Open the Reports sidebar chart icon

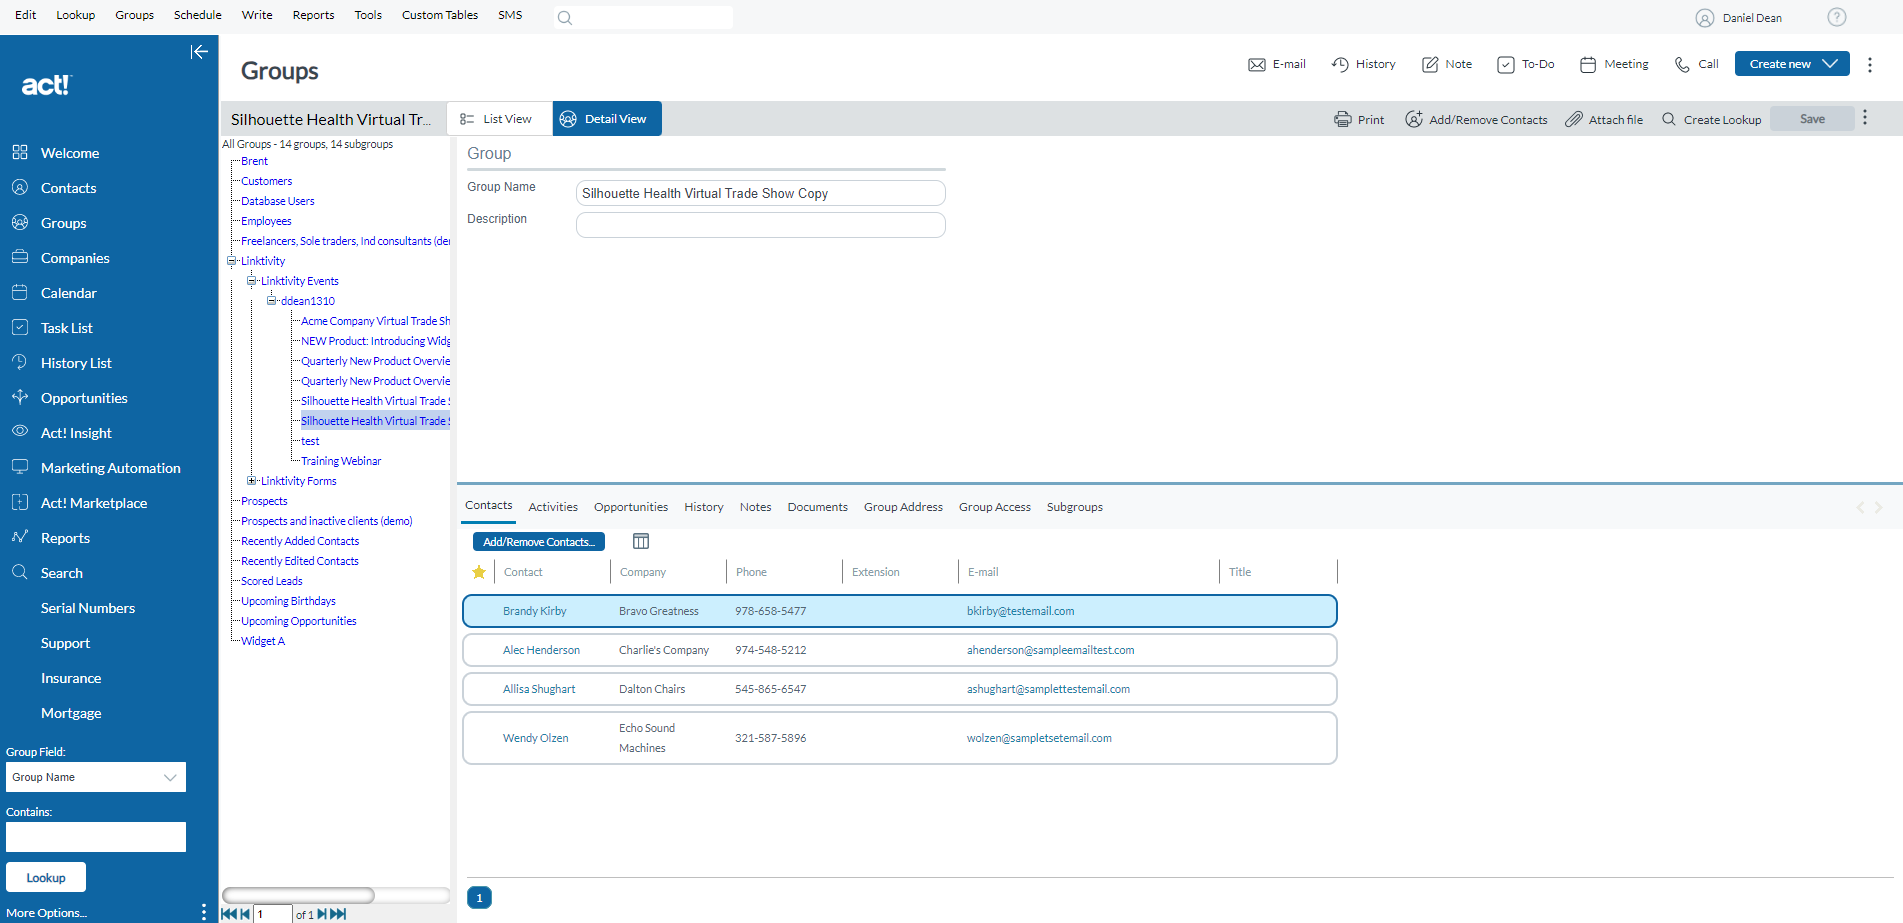coord(20,537)
